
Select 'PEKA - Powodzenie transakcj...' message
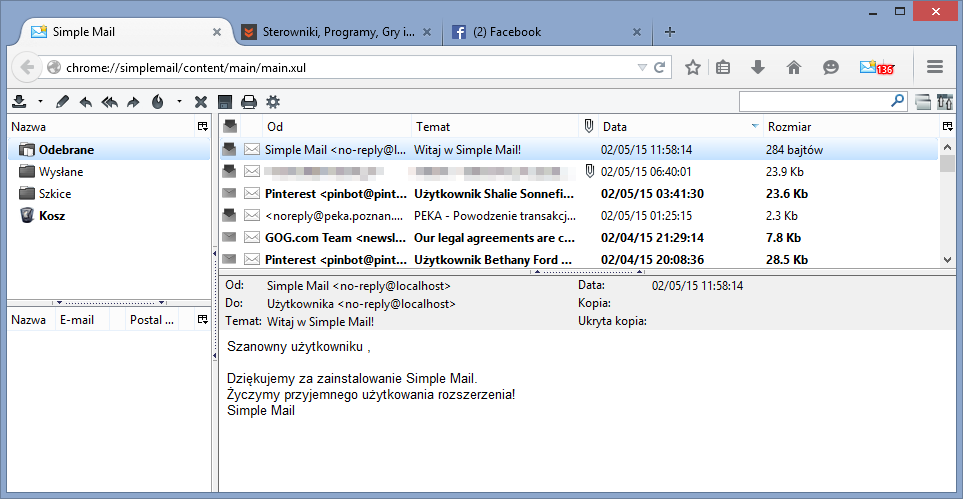click(495, 216)
